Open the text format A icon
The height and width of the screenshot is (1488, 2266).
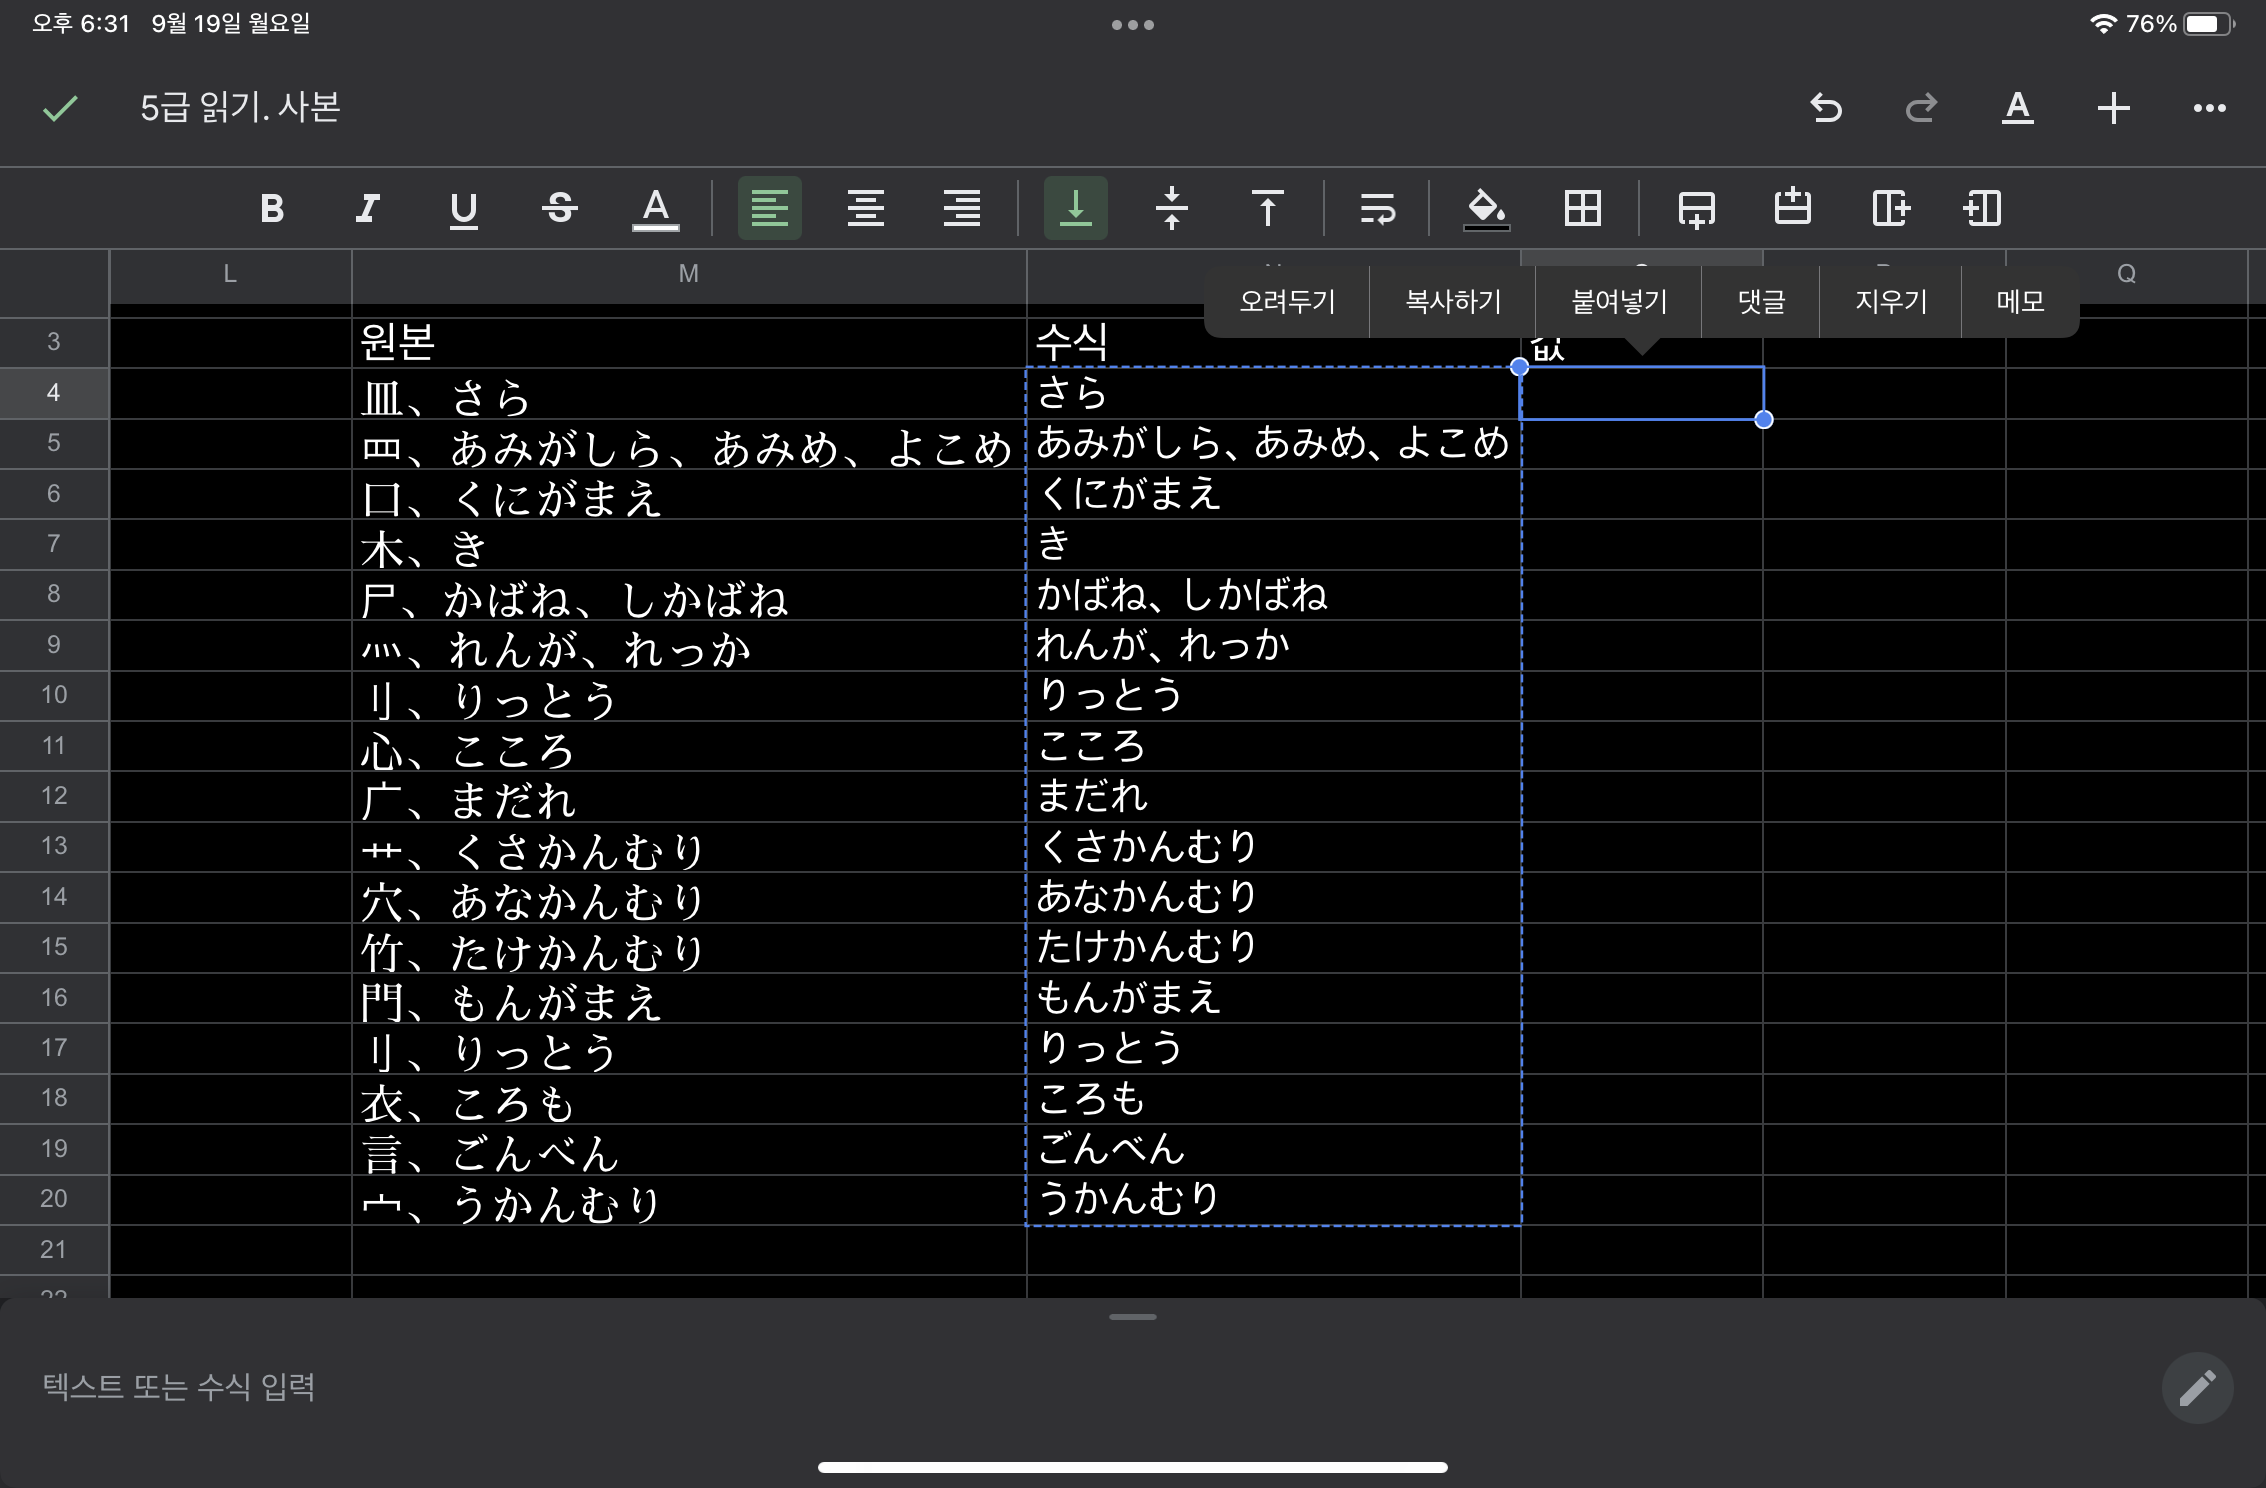coord(2018,108)
